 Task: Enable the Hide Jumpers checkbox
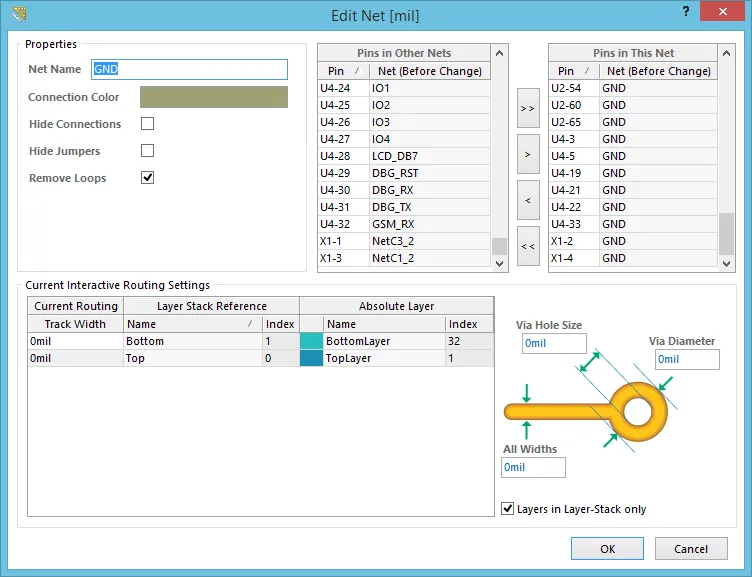148,151
